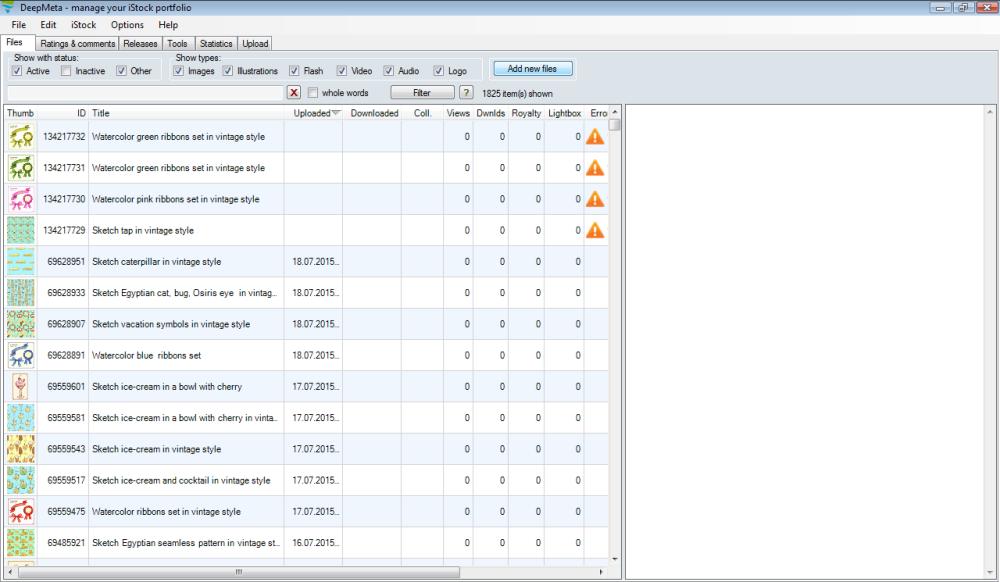The image size is (1000, 582).
Task: Switch to the Statistics tab
Action: (x=216, y=43)
